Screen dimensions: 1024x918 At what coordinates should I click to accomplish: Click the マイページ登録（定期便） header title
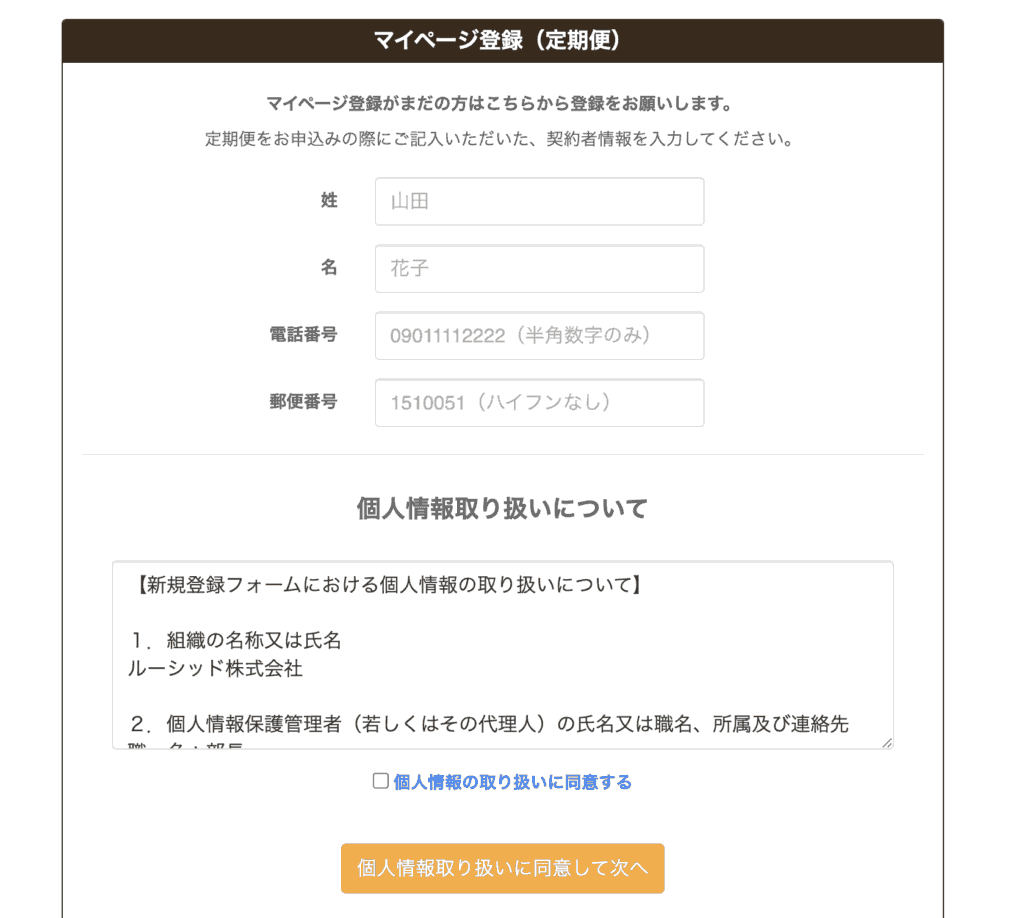[x=498, y=40]
